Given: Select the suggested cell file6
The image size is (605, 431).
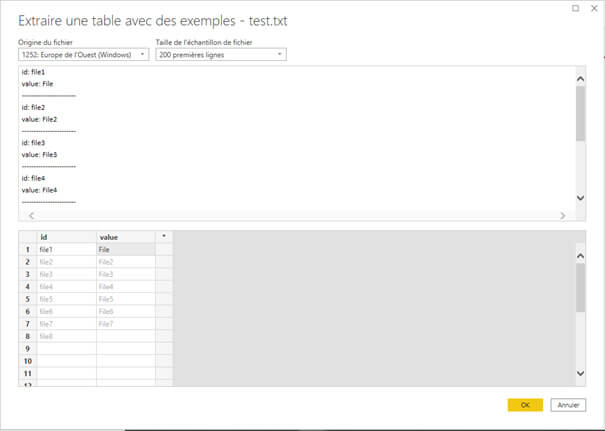Looking at the screenshot, I should 66,311.
